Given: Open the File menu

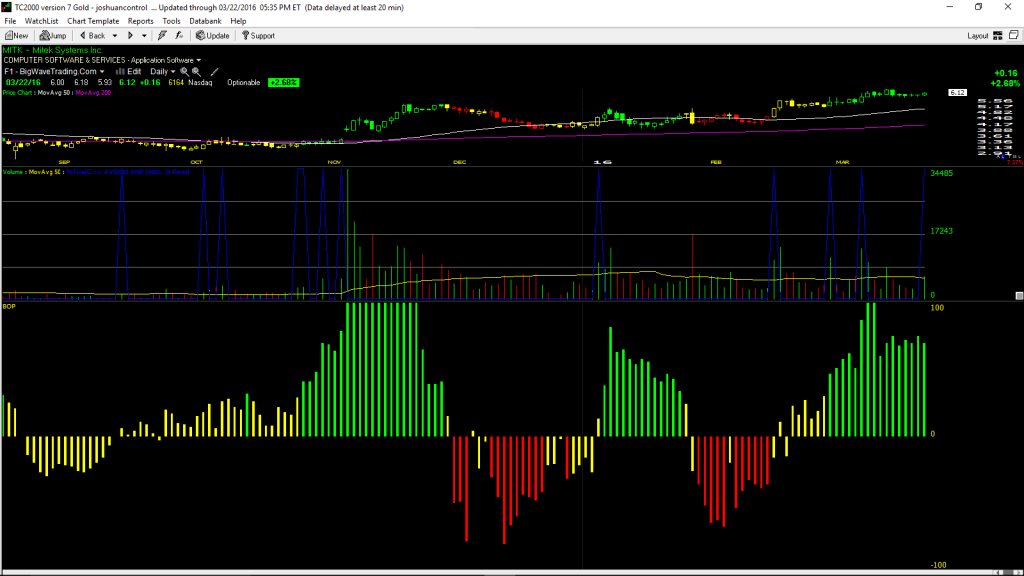Looking at the screenshot, I should [x=10, y=21].
